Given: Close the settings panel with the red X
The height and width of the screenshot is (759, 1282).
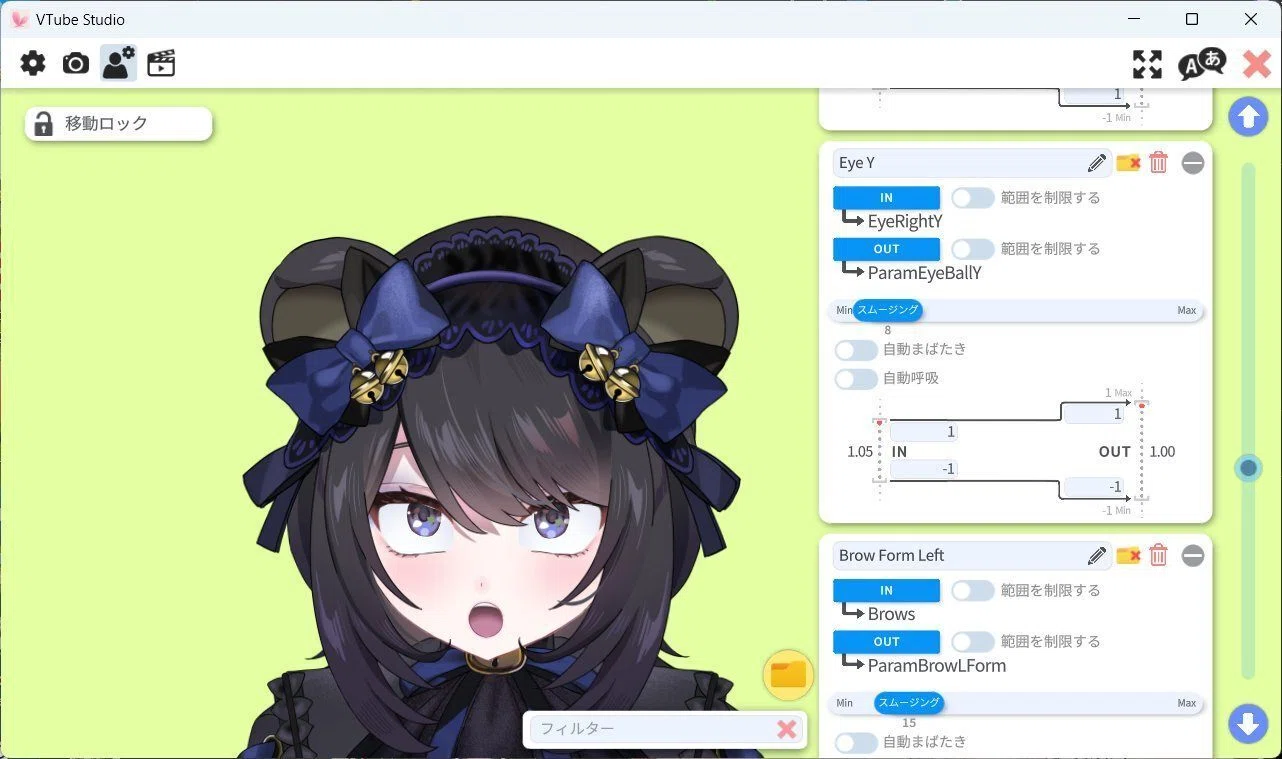Looking at the screenshot, I should (x=1257, y=64).
